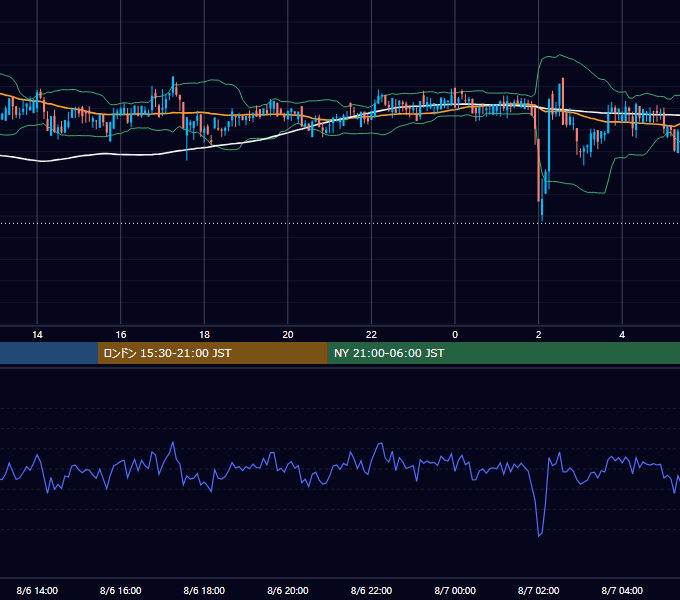Click the 8/6 22:00 indicator axis label

click(x=371, y=590)
